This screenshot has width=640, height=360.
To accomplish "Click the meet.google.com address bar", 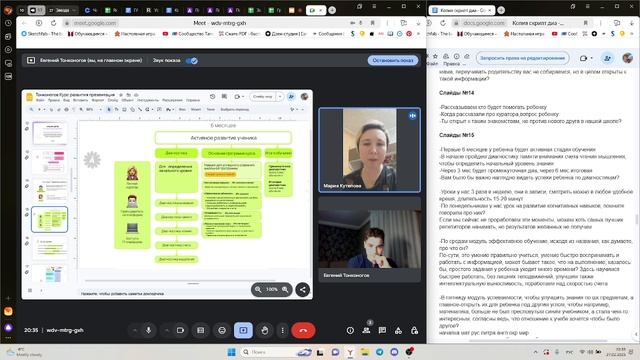I will tap(95, 23).
